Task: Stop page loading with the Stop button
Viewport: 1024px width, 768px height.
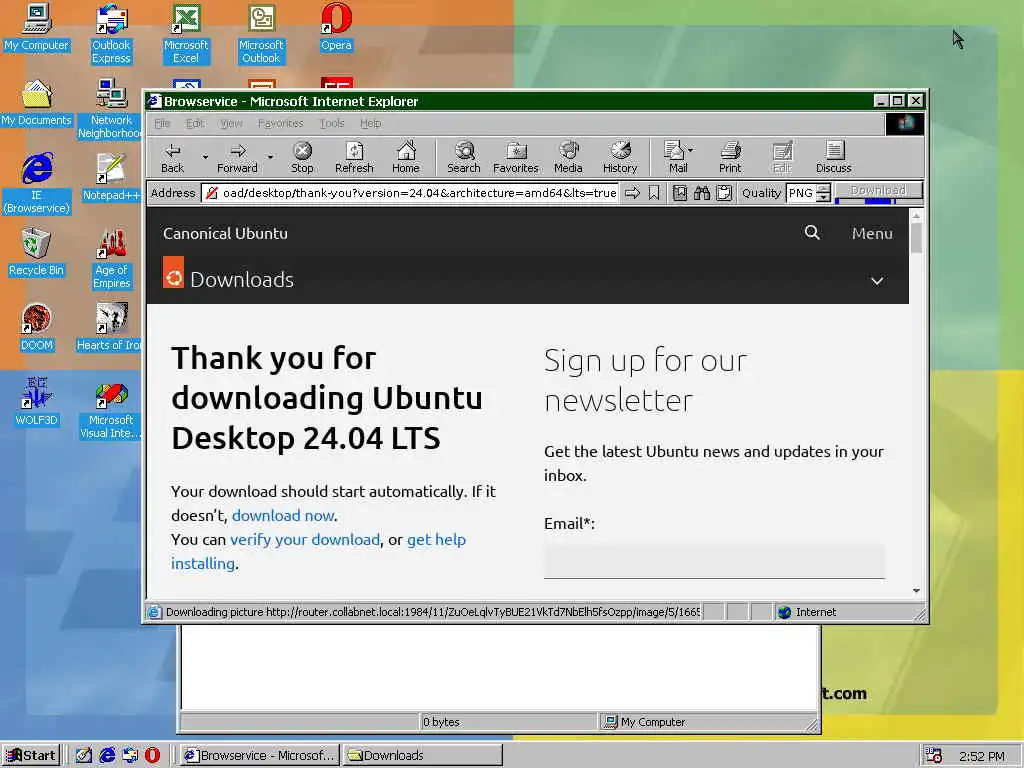Action: point(302,157)
